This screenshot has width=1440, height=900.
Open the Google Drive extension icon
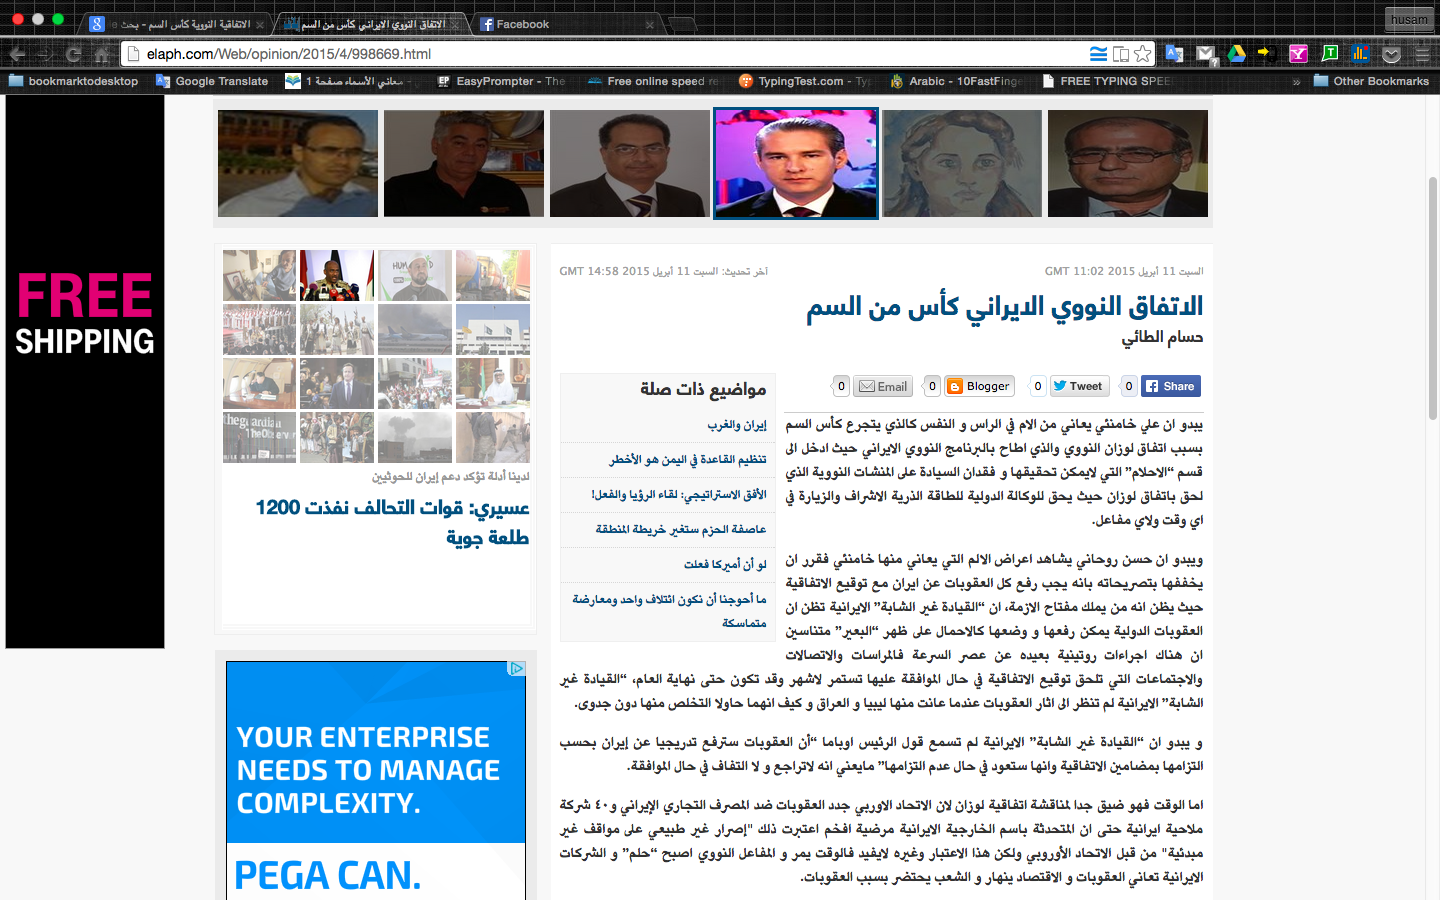1237,54
